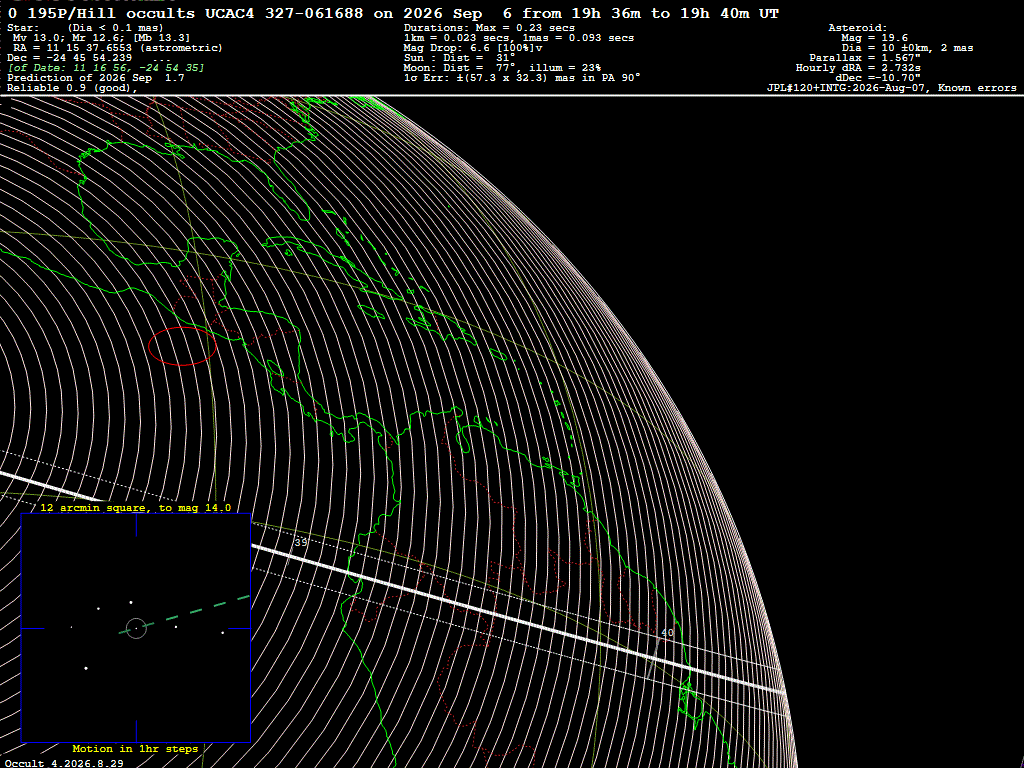
Task: Click the red error ellipse near Central America
Action: (182, 346)
